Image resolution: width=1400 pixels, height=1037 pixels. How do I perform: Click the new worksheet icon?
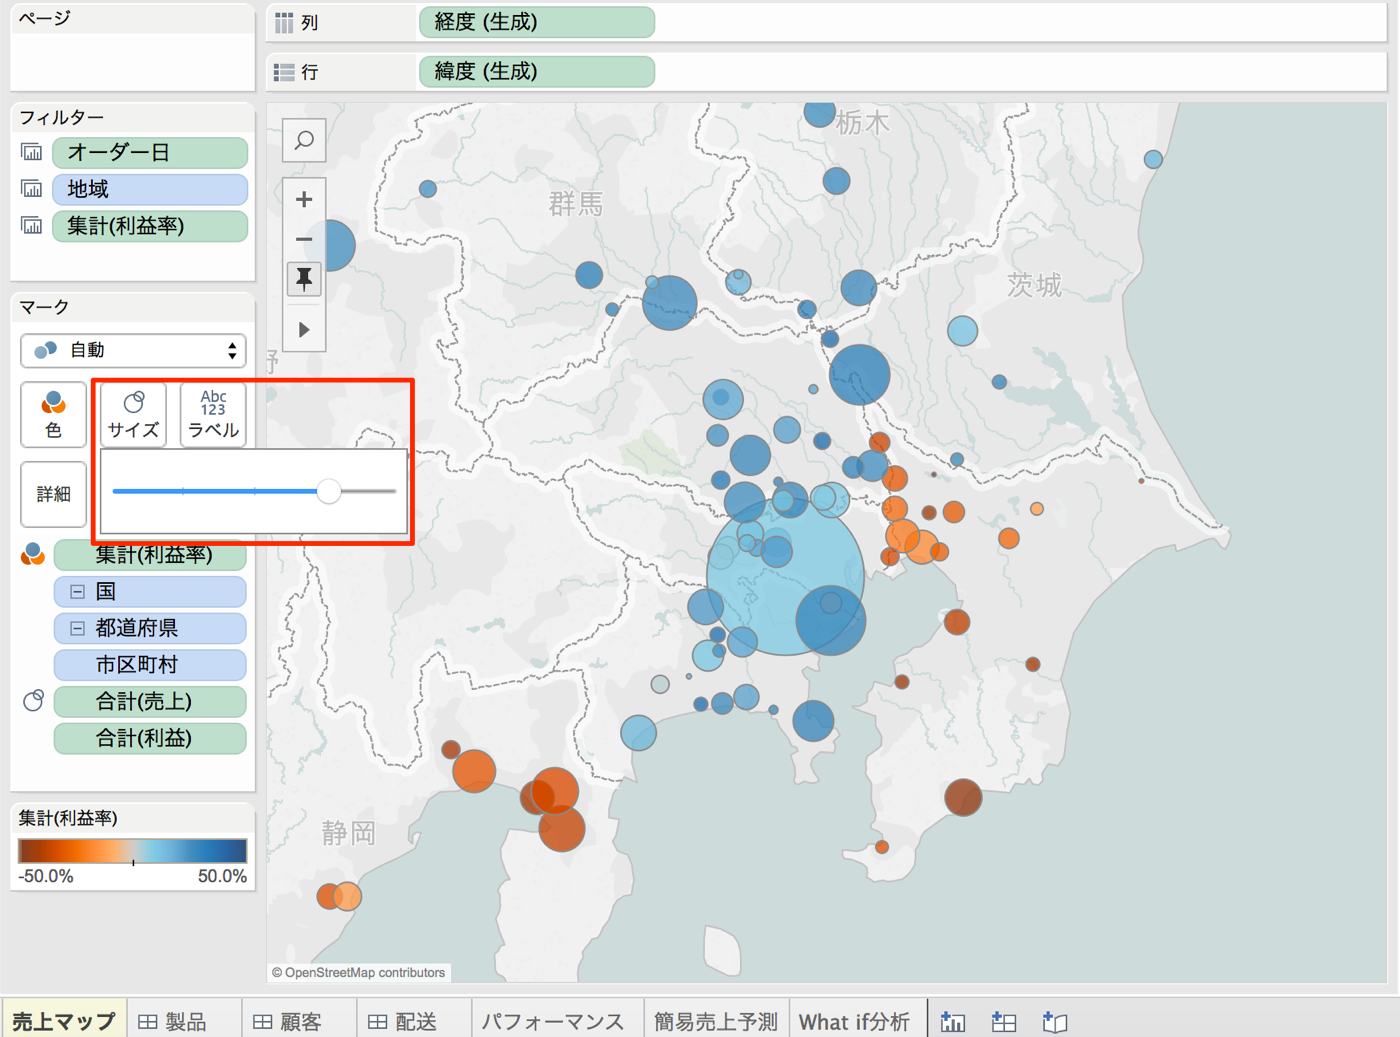pyautogui.click(x=953, y=1021)
